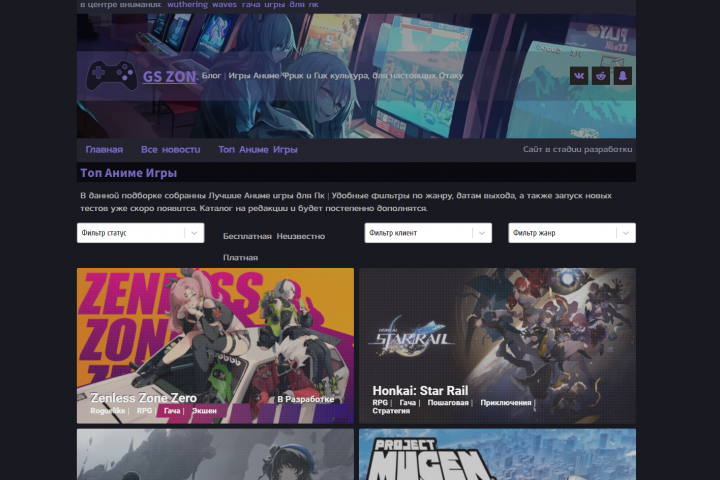Open Топ Аниме Игры menu item
The width and height of the screenshot is (720, 480).
coord(258,149)
